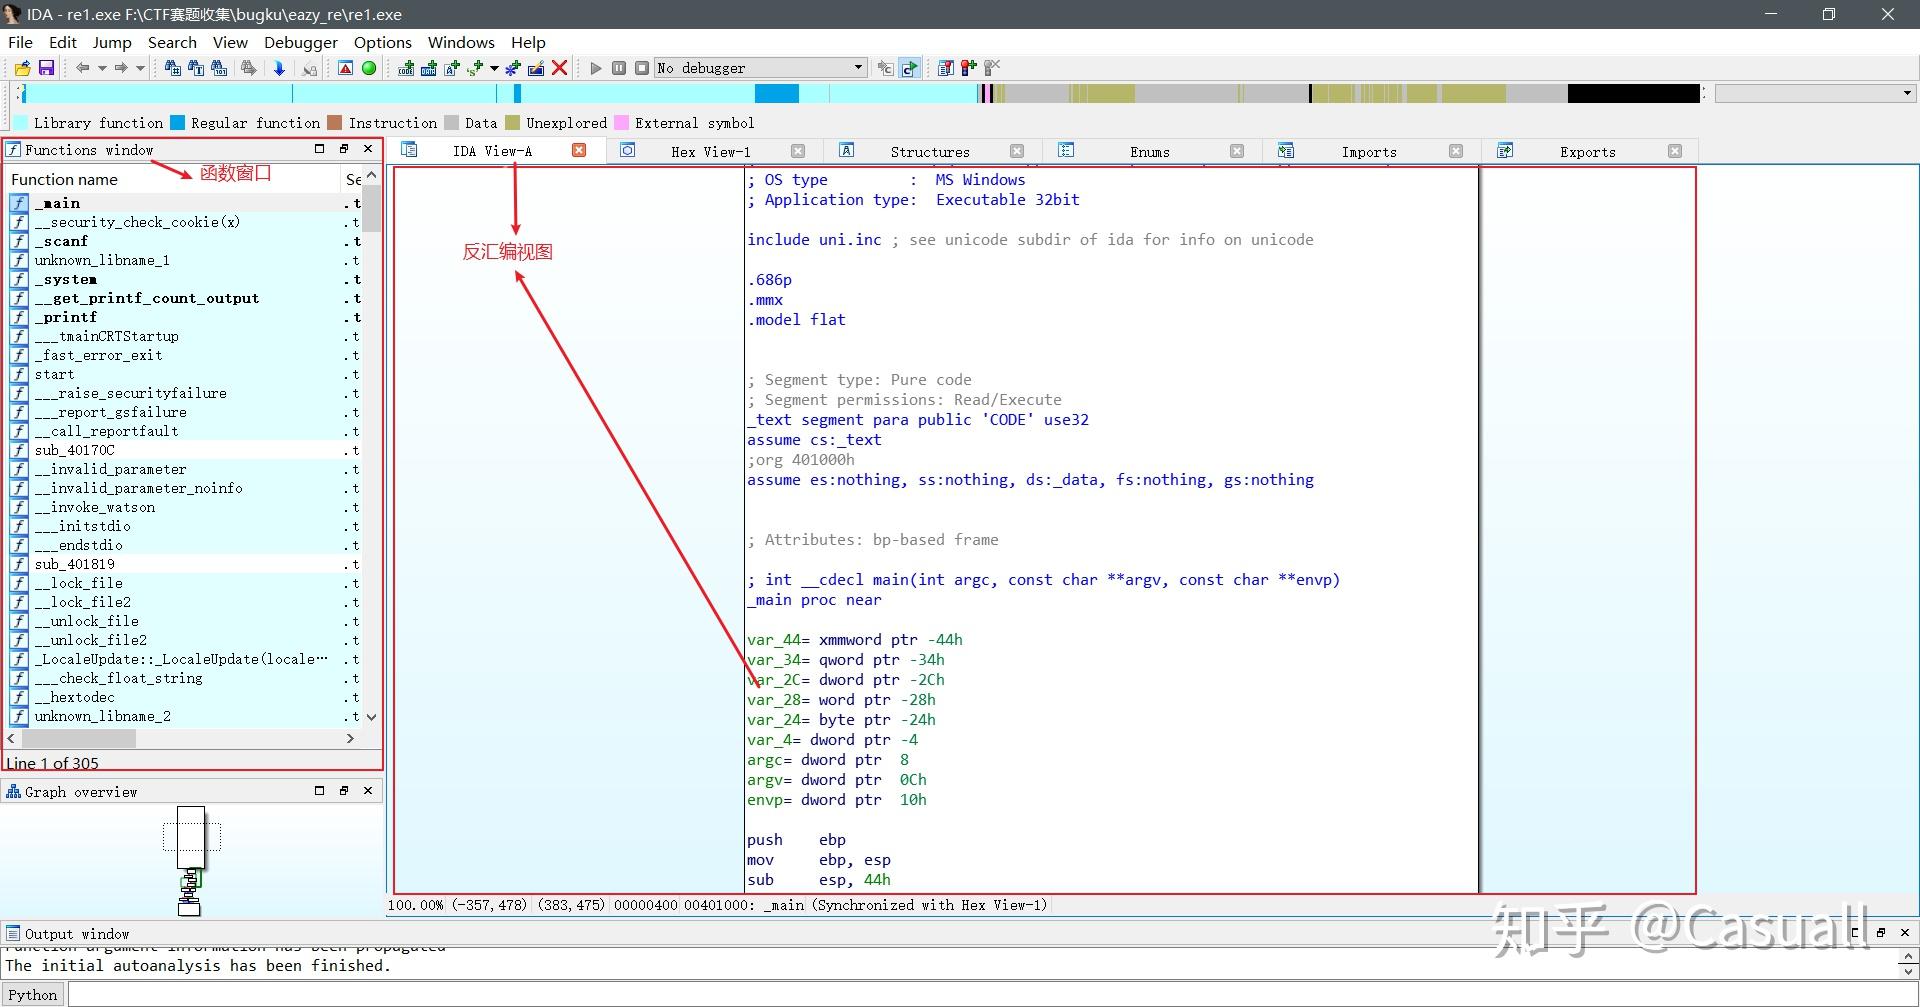This screenshot has width=1920, height=1007.
Task: Open the 'No debugger' dropdown
Action: [x=760, y=68]
